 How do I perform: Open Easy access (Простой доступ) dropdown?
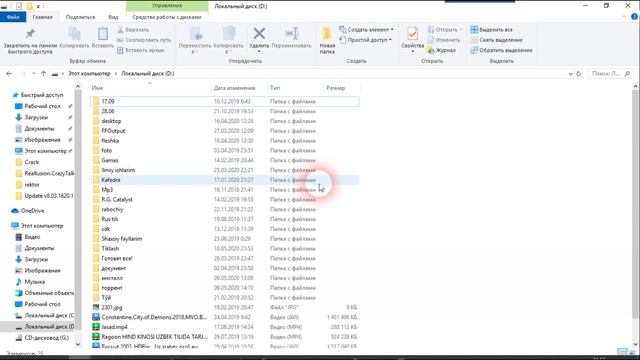(366, 40)
